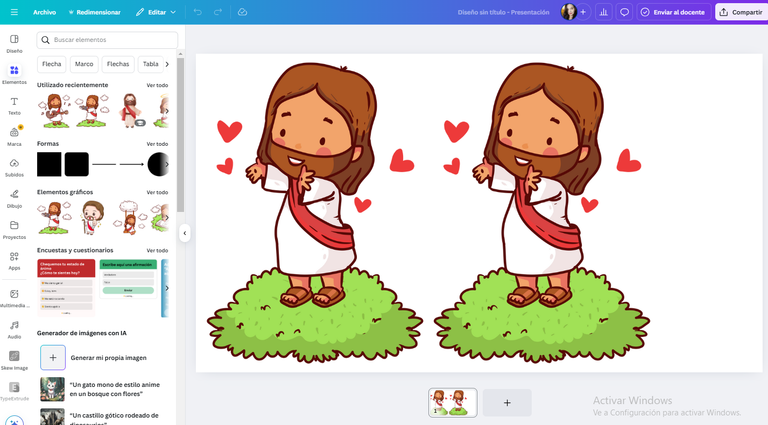
Task: Open the Diseño sidebar tab
Action: [14, 44]
